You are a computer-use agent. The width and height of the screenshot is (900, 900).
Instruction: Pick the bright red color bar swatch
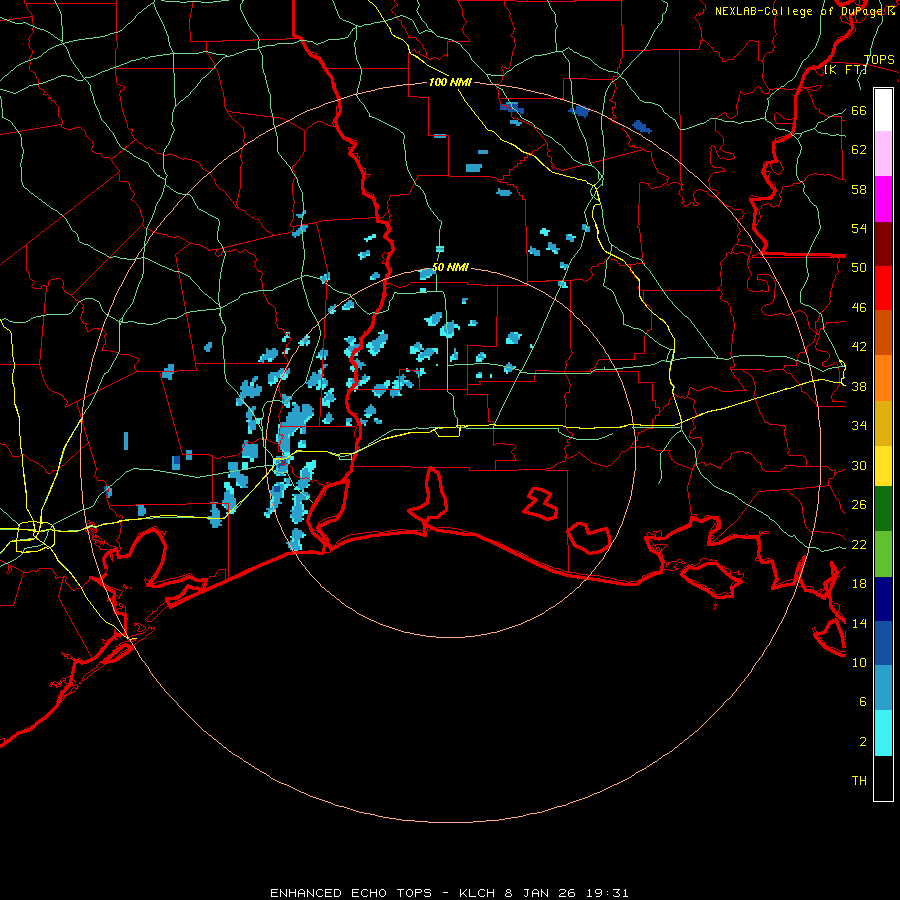click(x=883, y=288)
